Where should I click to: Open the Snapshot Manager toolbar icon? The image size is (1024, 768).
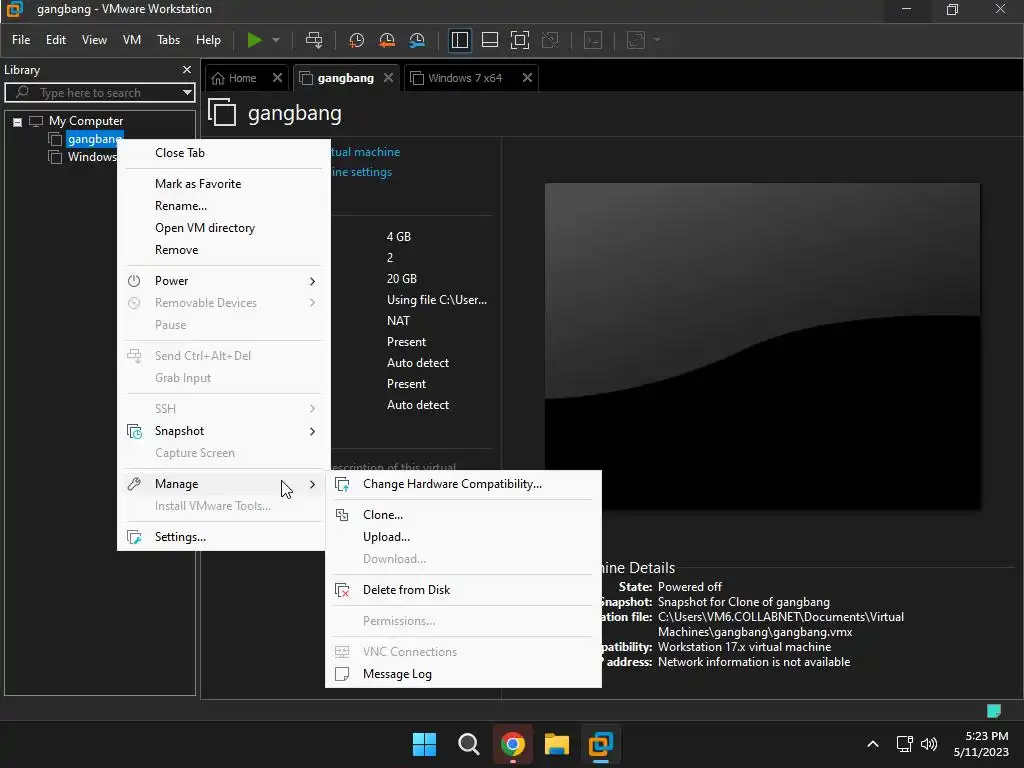pyautogui.click(x=417, y=40)
